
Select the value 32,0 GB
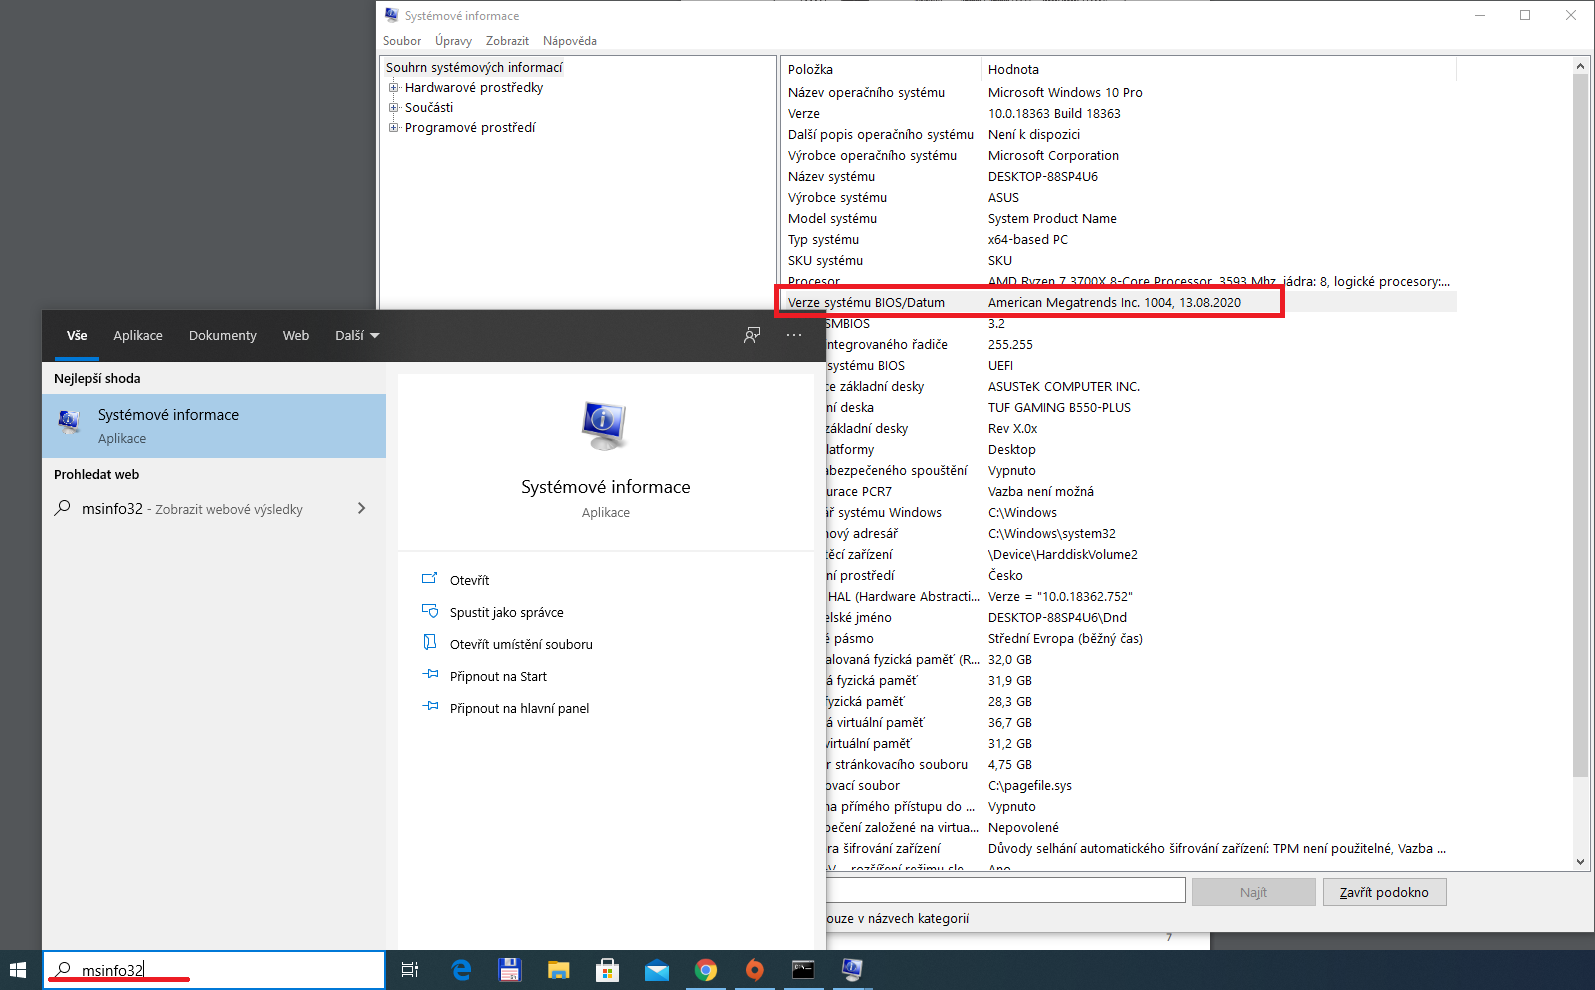coord(1010,659)
